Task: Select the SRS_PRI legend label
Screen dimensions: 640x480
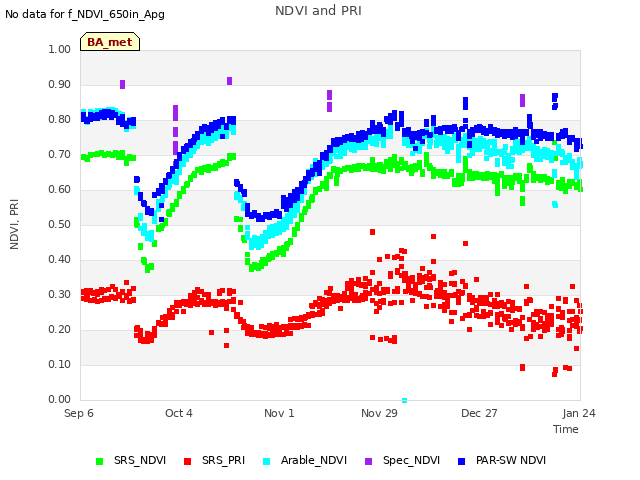Action: click(x=223, y=460)
